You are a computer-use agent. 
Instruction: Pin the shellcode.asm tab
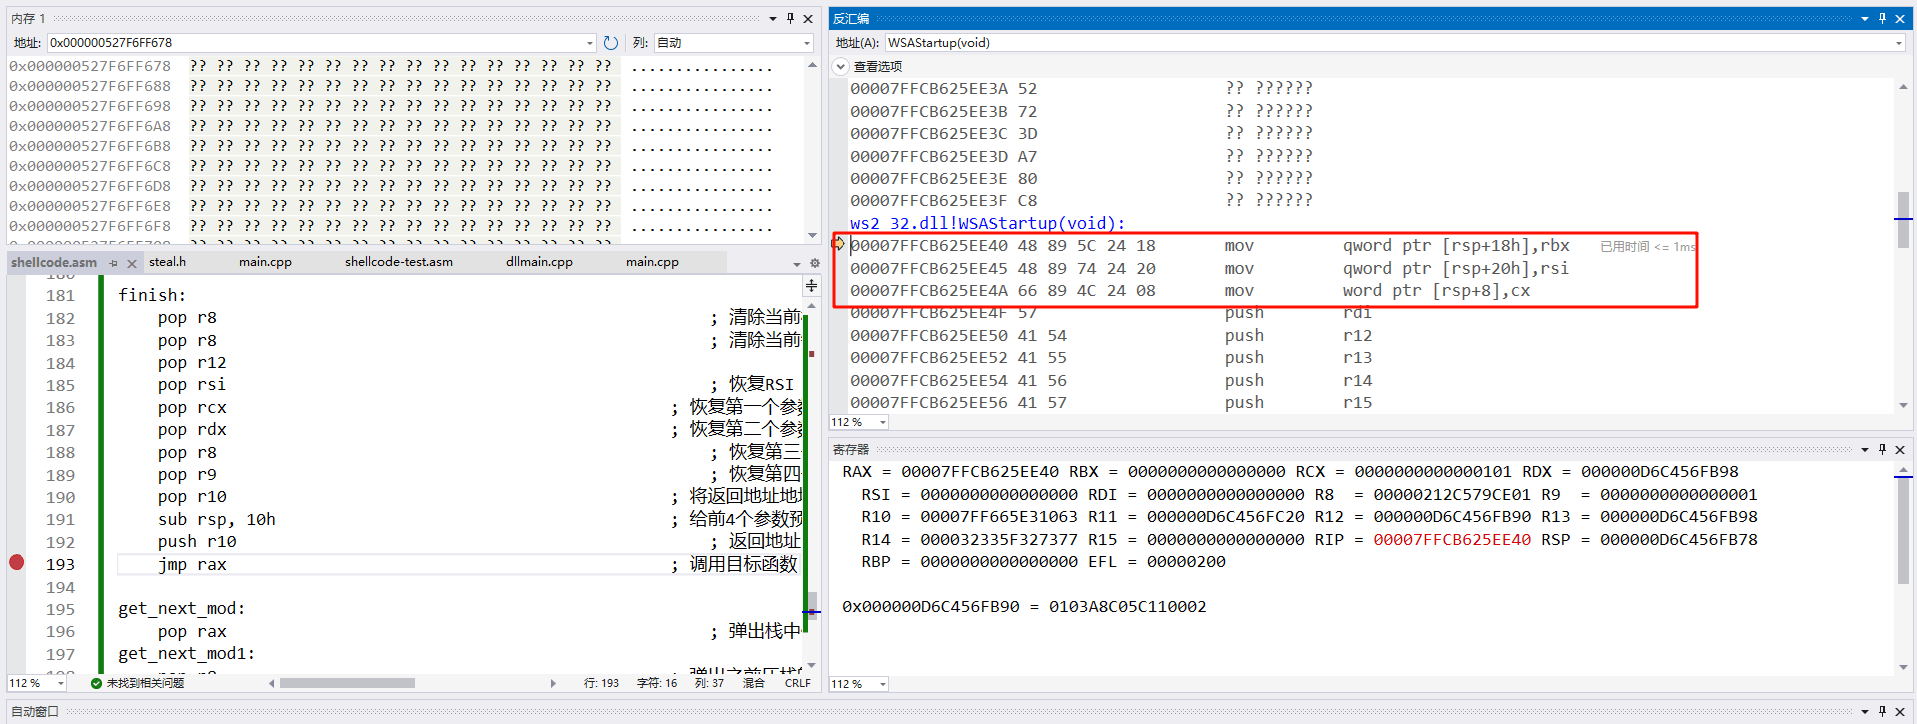point(114,263)
